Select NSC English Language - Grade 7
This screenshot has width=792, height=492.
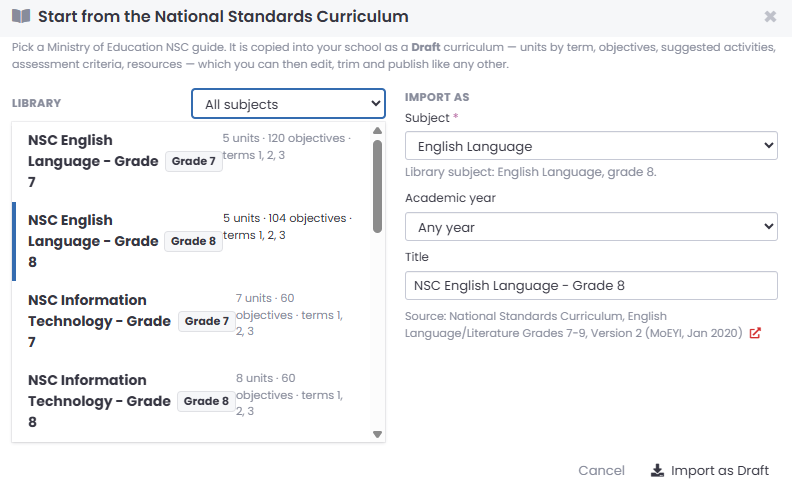point(191,162)
